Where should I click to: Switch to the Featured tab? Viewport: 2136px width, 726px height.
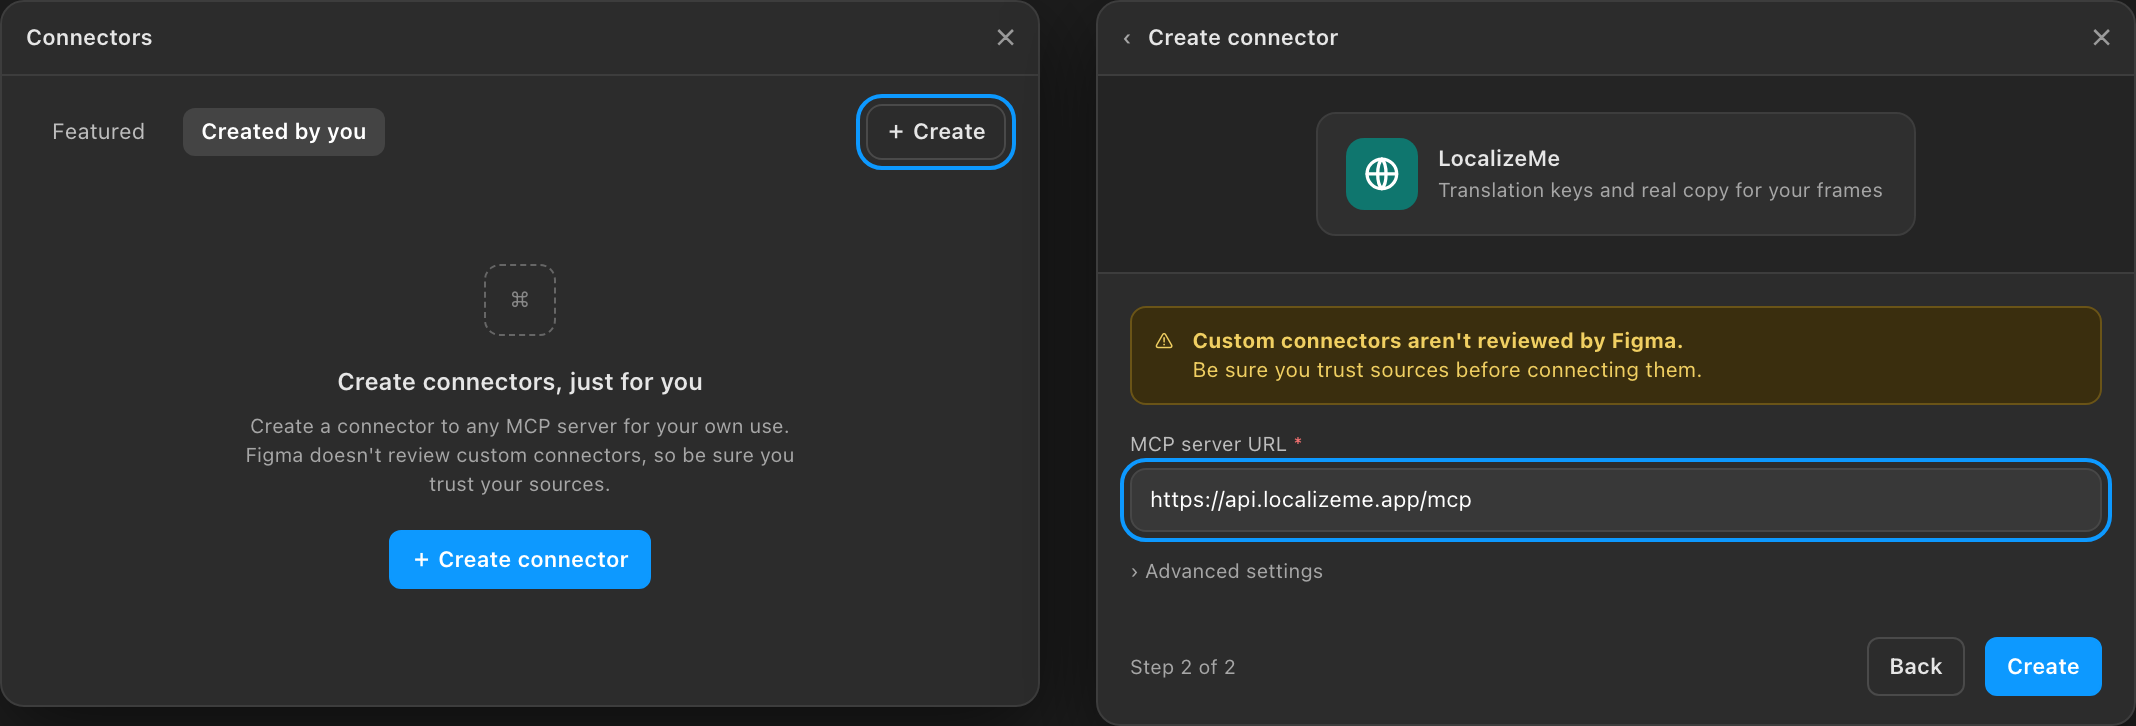tap(98, 132)
